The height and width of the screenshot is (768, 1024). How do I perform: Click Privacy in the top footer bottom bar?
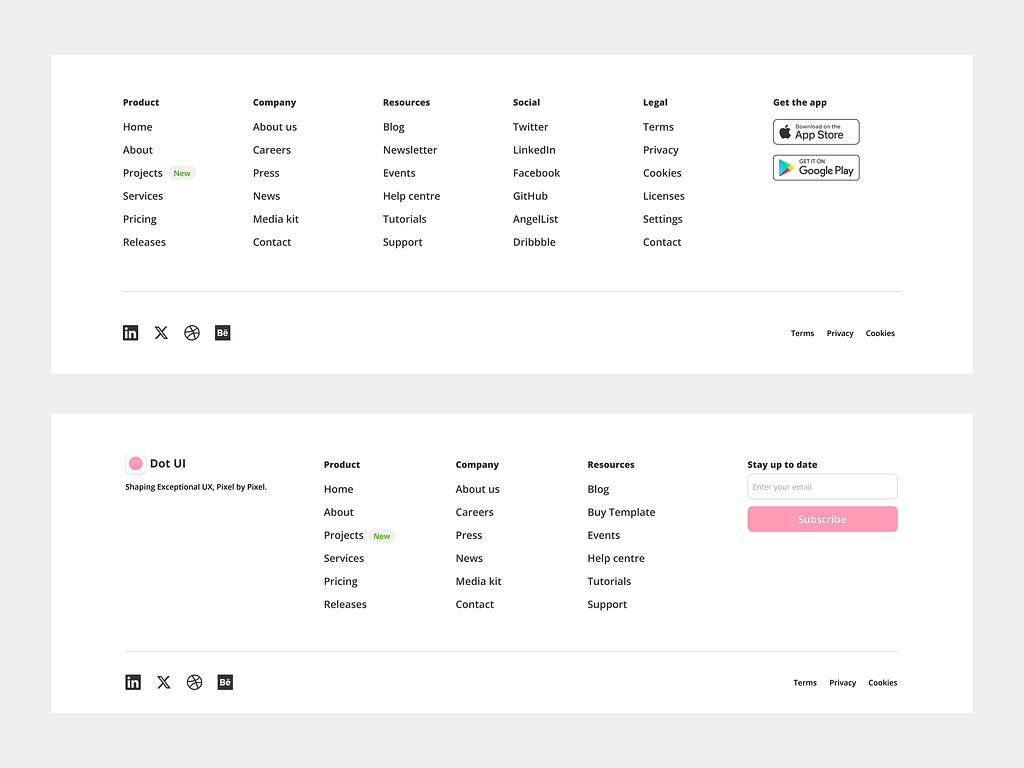click(x=840, y=333)
